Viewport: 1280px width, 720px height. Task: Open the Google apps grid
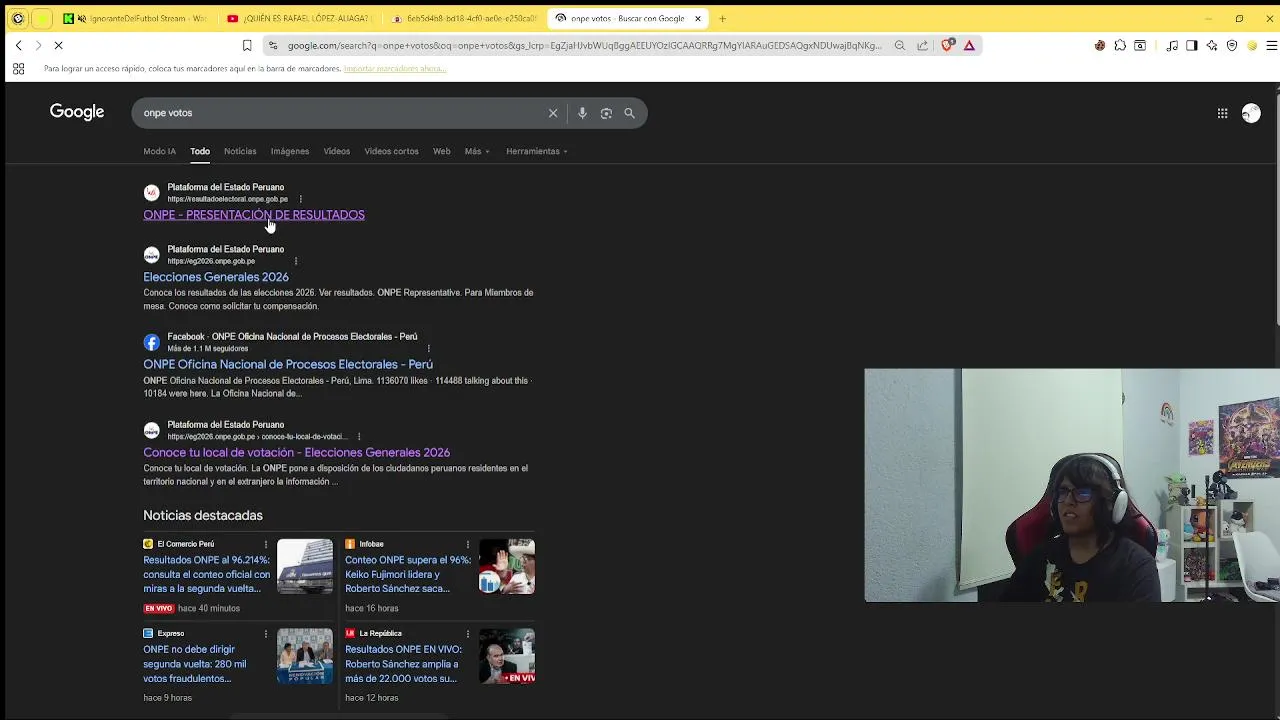(x=1222, y=113)
